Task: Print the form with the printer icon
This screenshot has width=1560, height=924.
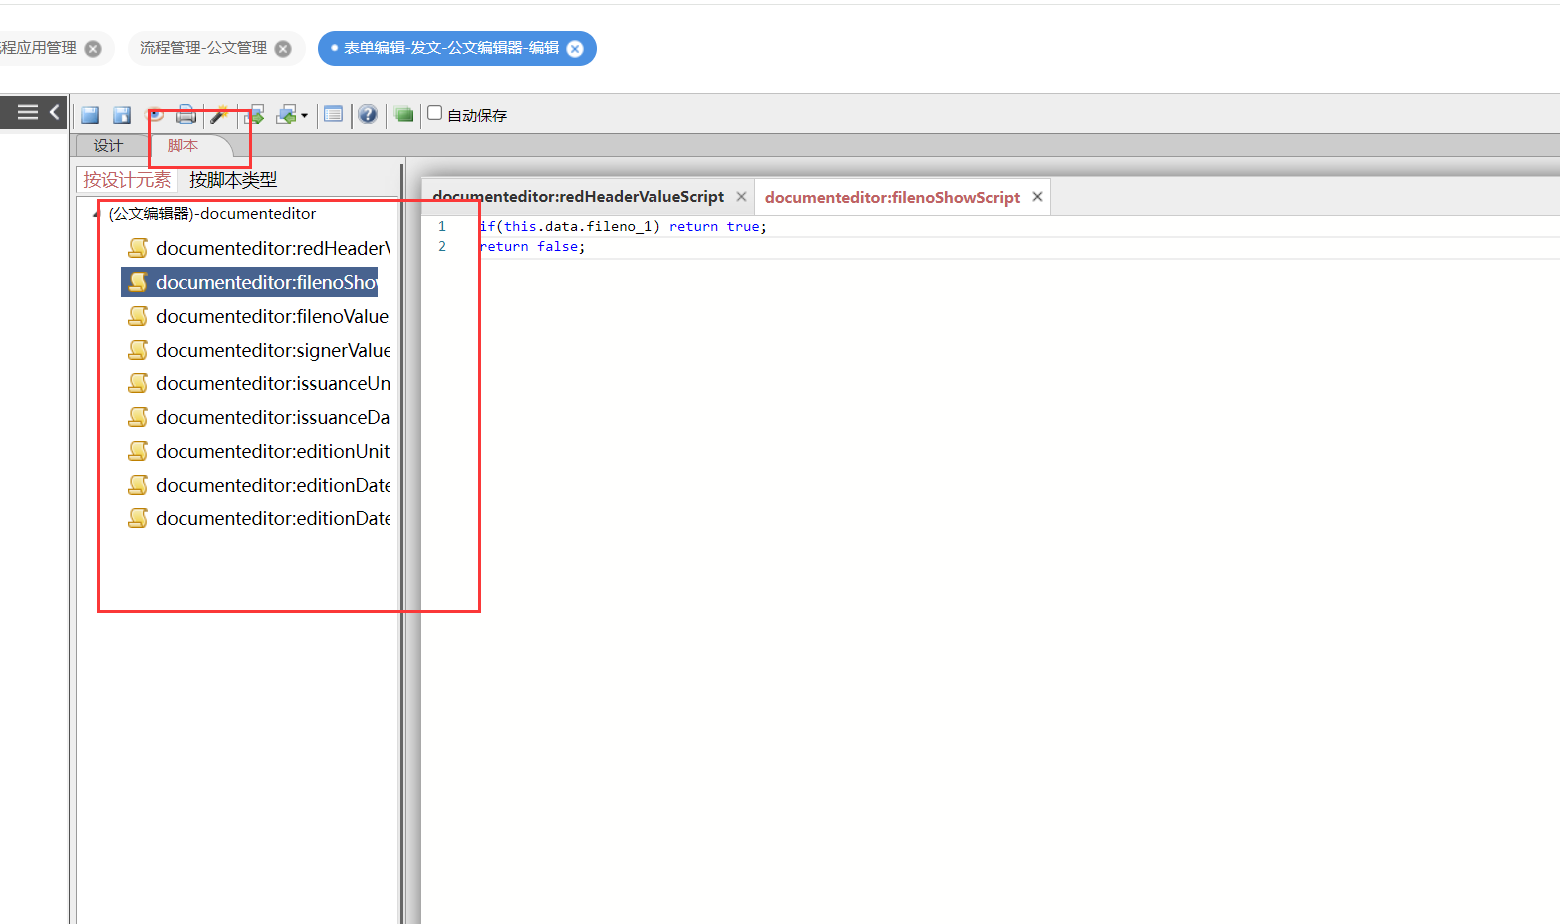Action: coord(186,115)
